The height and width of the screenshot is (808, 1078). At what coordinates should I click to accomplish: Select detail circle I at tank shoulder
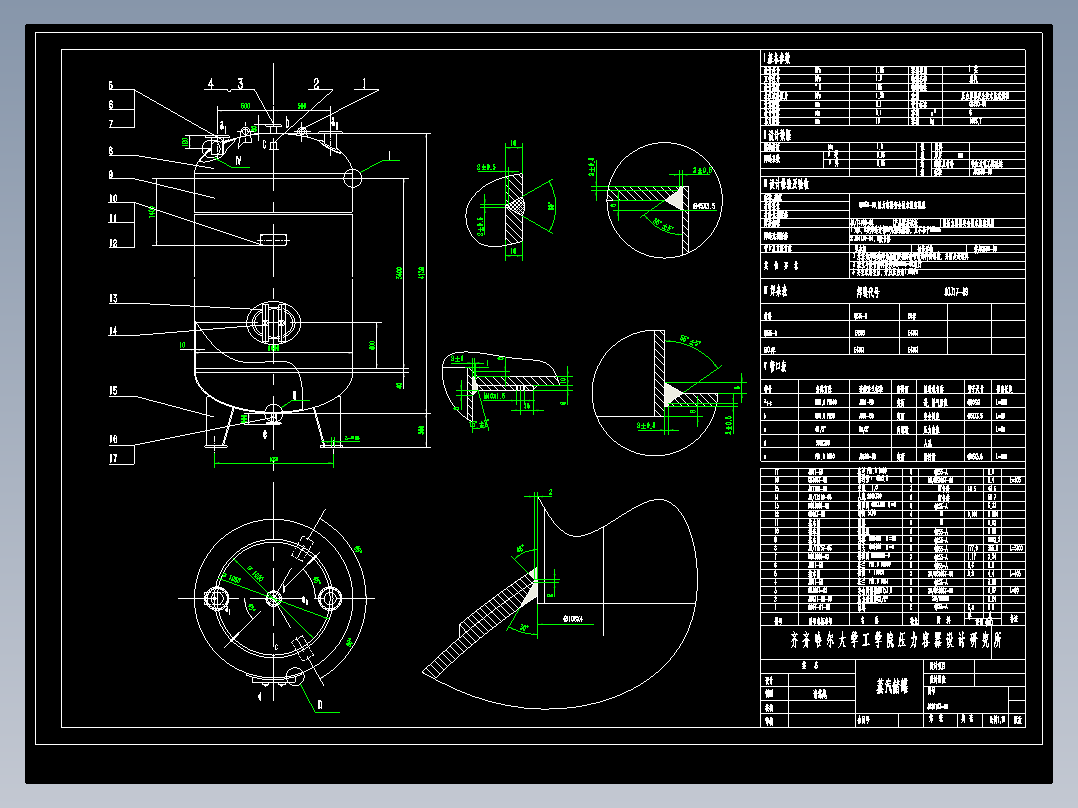352,178
